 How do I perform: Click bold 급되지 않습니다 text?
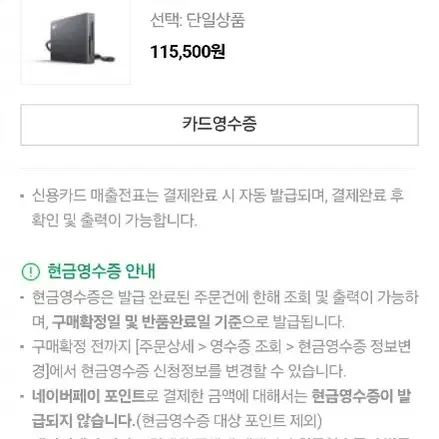(83, 421)
